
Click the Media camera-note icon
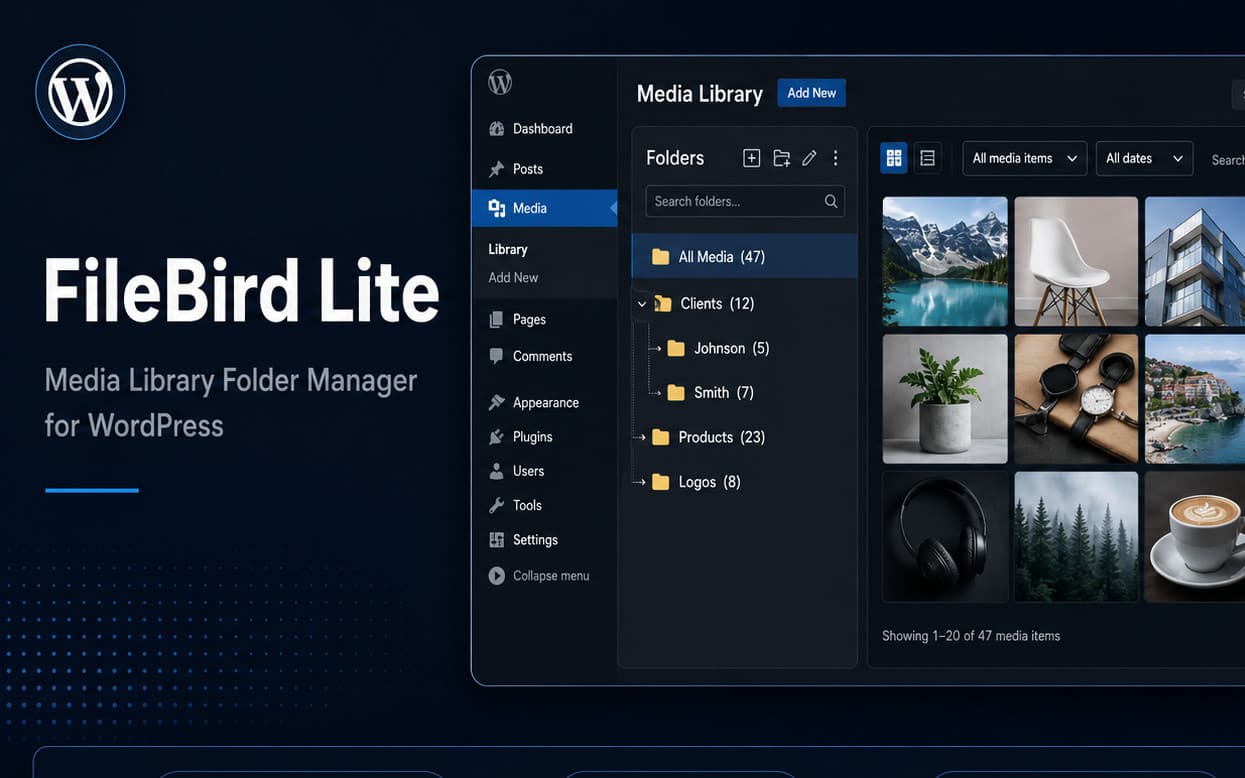pos(496,208)
